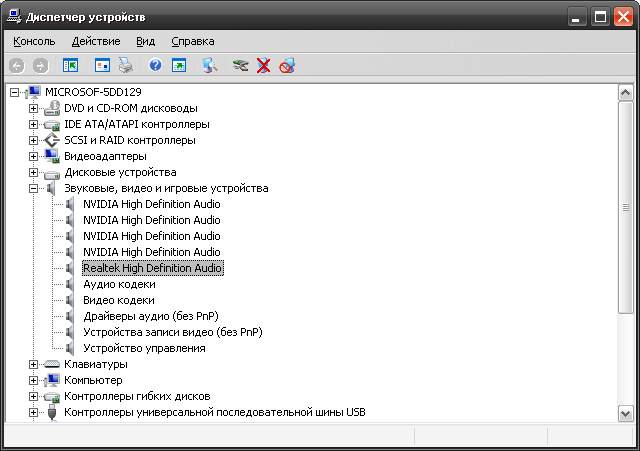Expand the DVD и CD-ROM дисководы node

click(33, 108)
